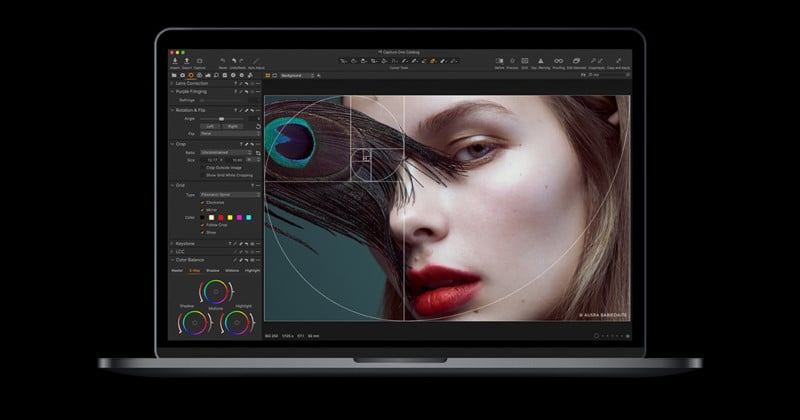Image resolution: width=800 pixels, height=420 pixels.
Task: Open the Details magnifier tool tab
Action: coord(216,76)
